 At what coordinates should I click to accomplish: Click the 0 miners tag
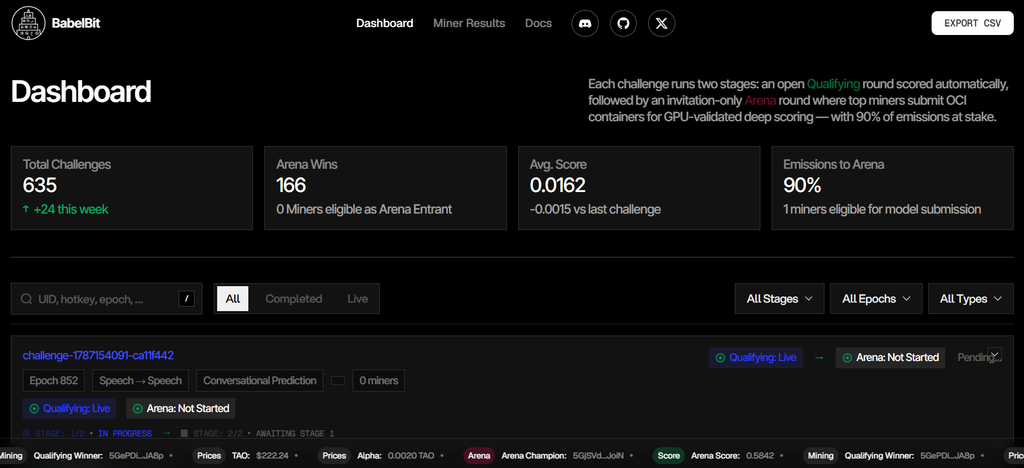click(x=378, y=381)
